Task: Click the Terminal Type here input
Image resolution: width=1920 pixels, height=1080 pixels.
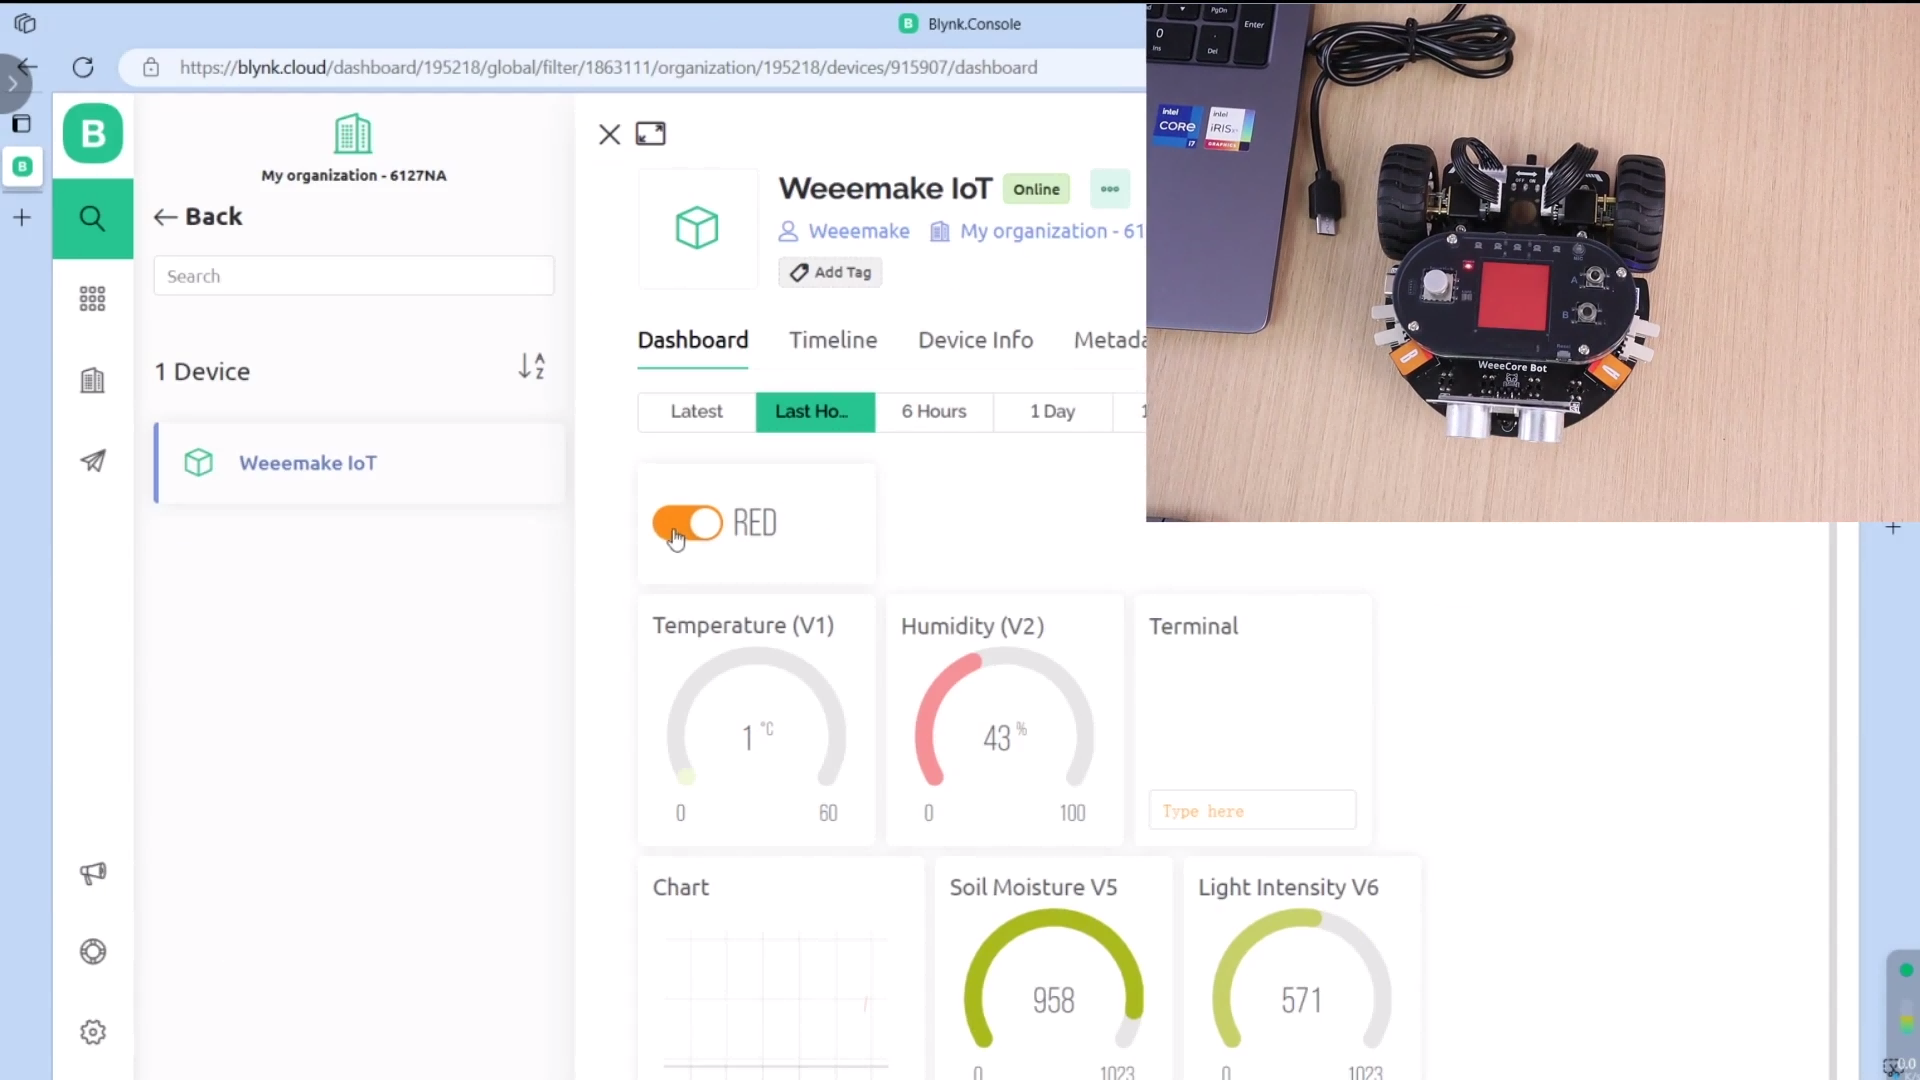Action: [1252, 811]
